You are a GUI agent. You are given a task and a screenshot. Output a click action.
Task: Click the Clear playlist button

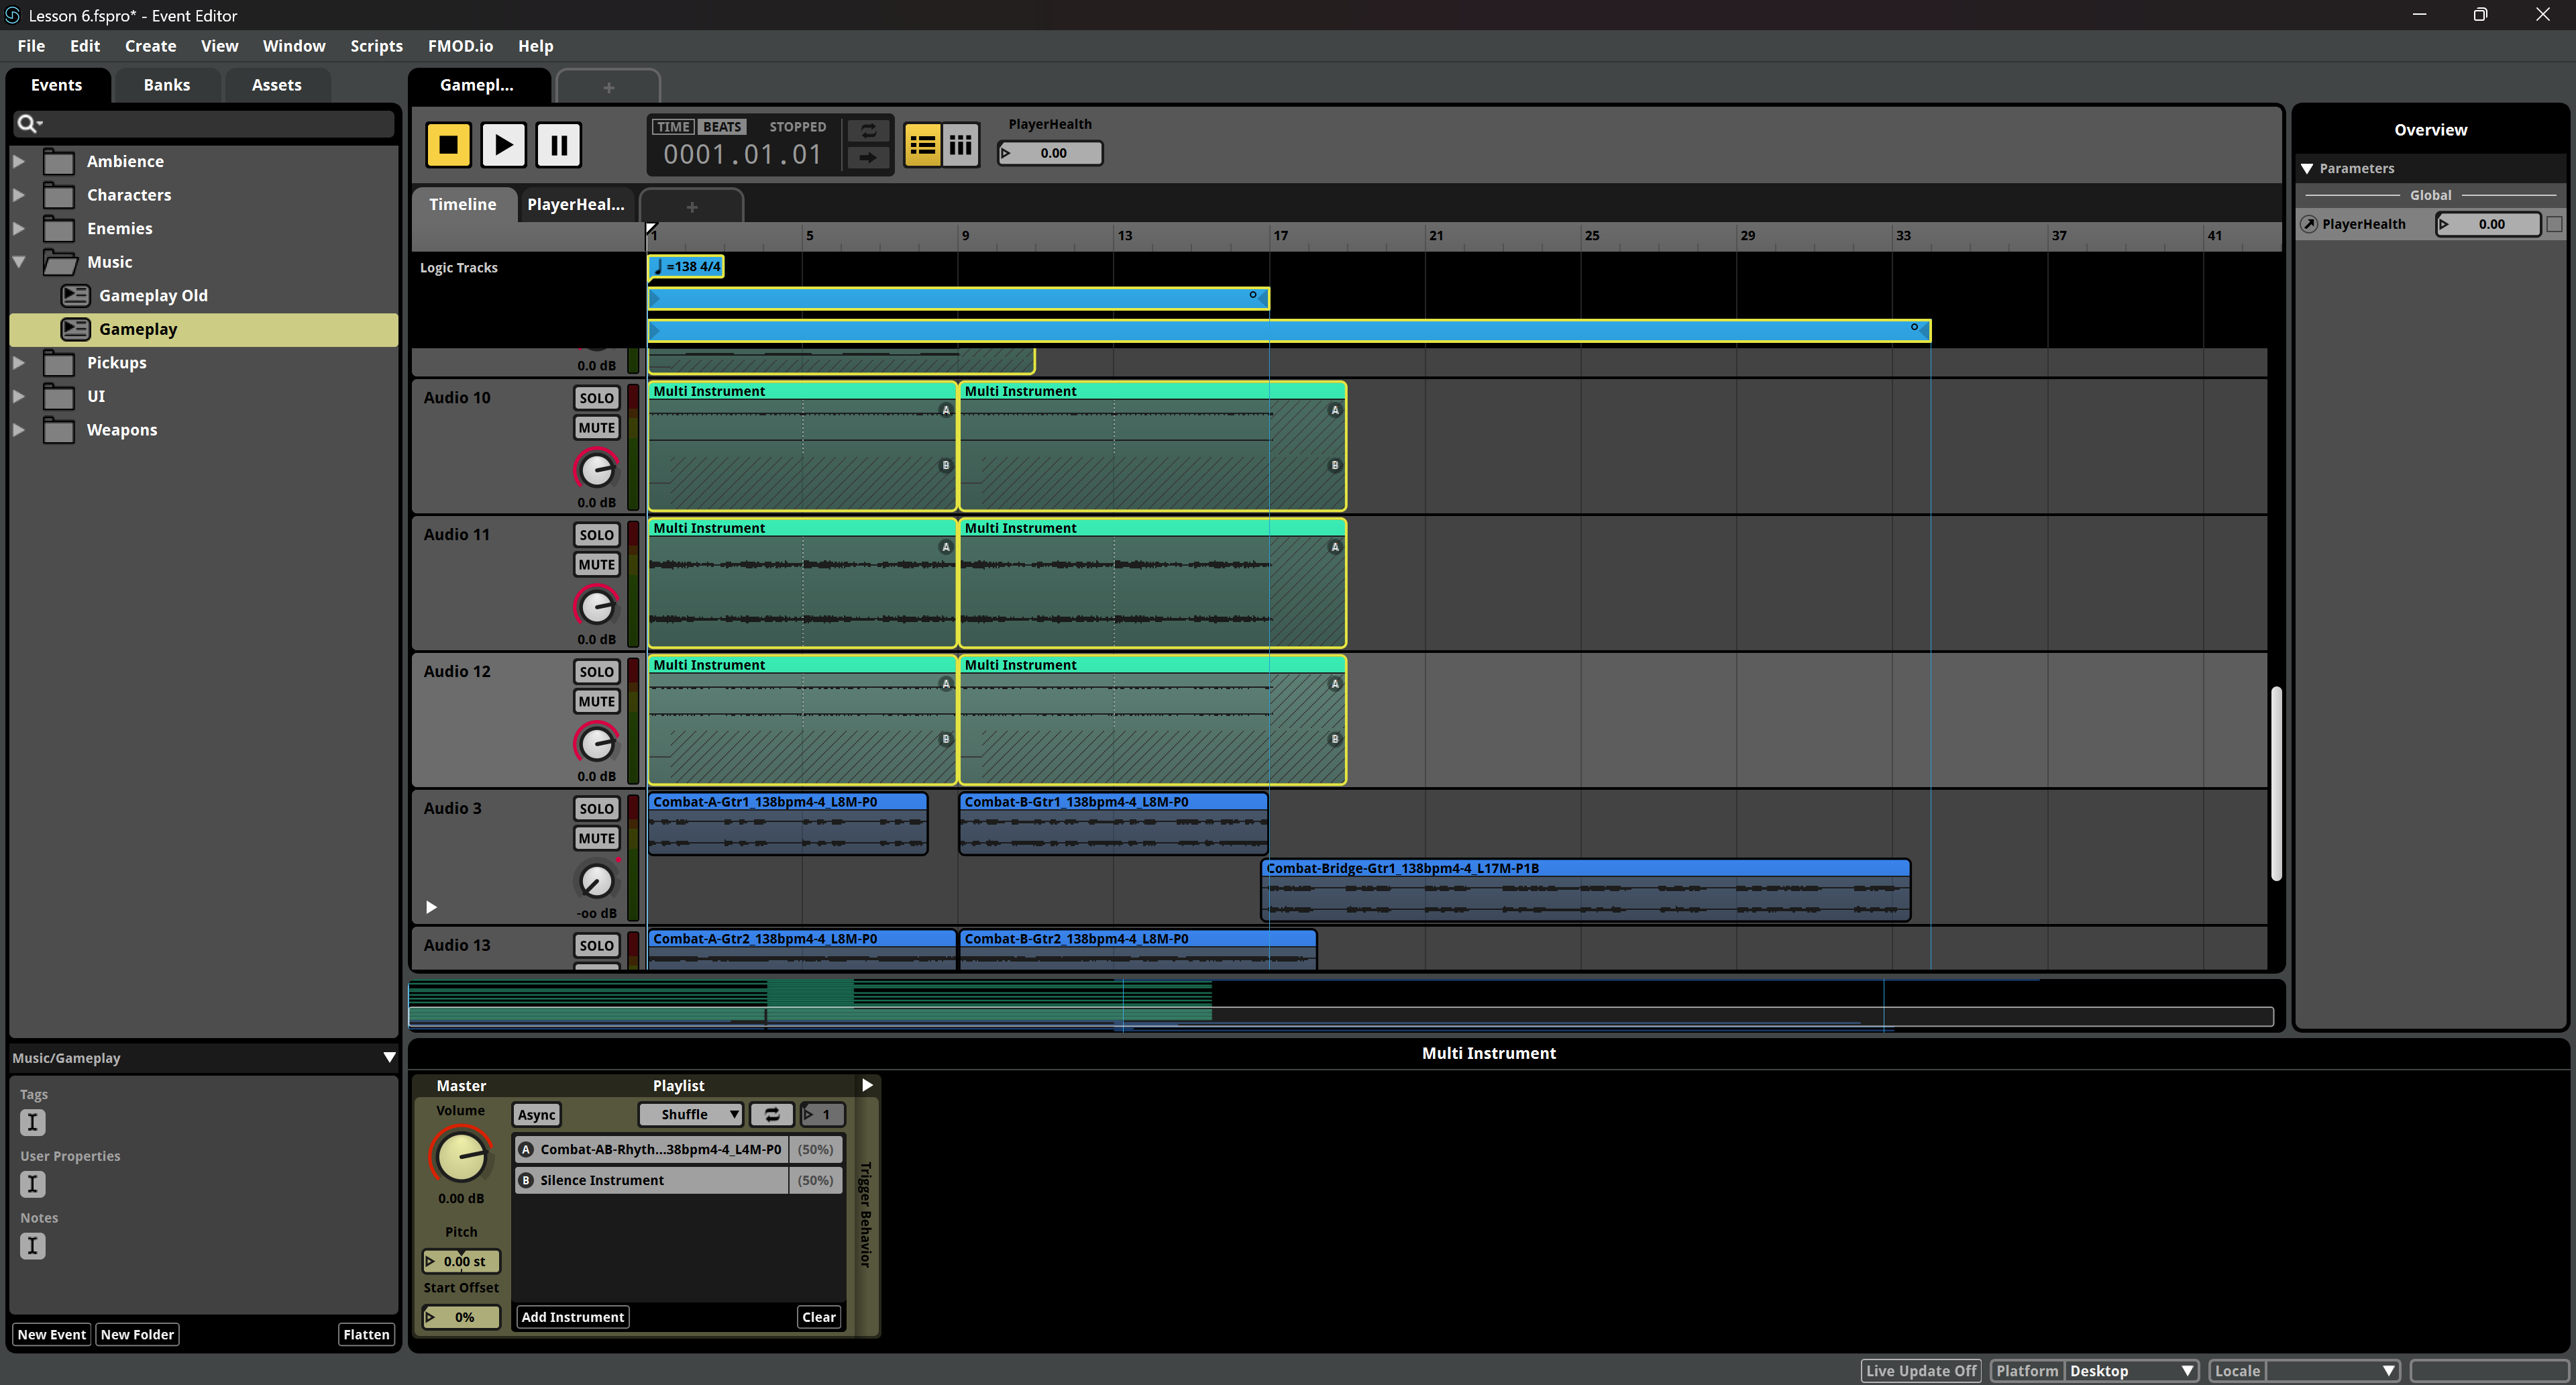[819, 1317]
